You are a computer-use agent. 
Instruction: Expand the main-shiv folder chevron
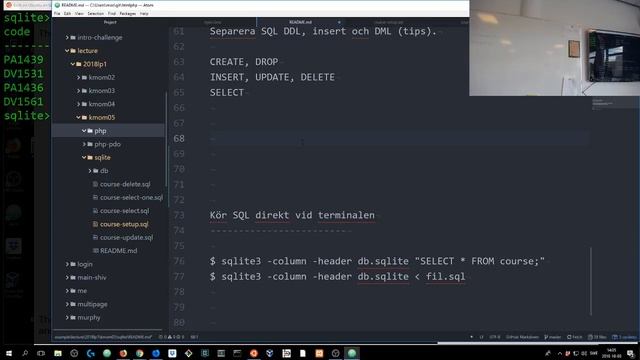67,278
